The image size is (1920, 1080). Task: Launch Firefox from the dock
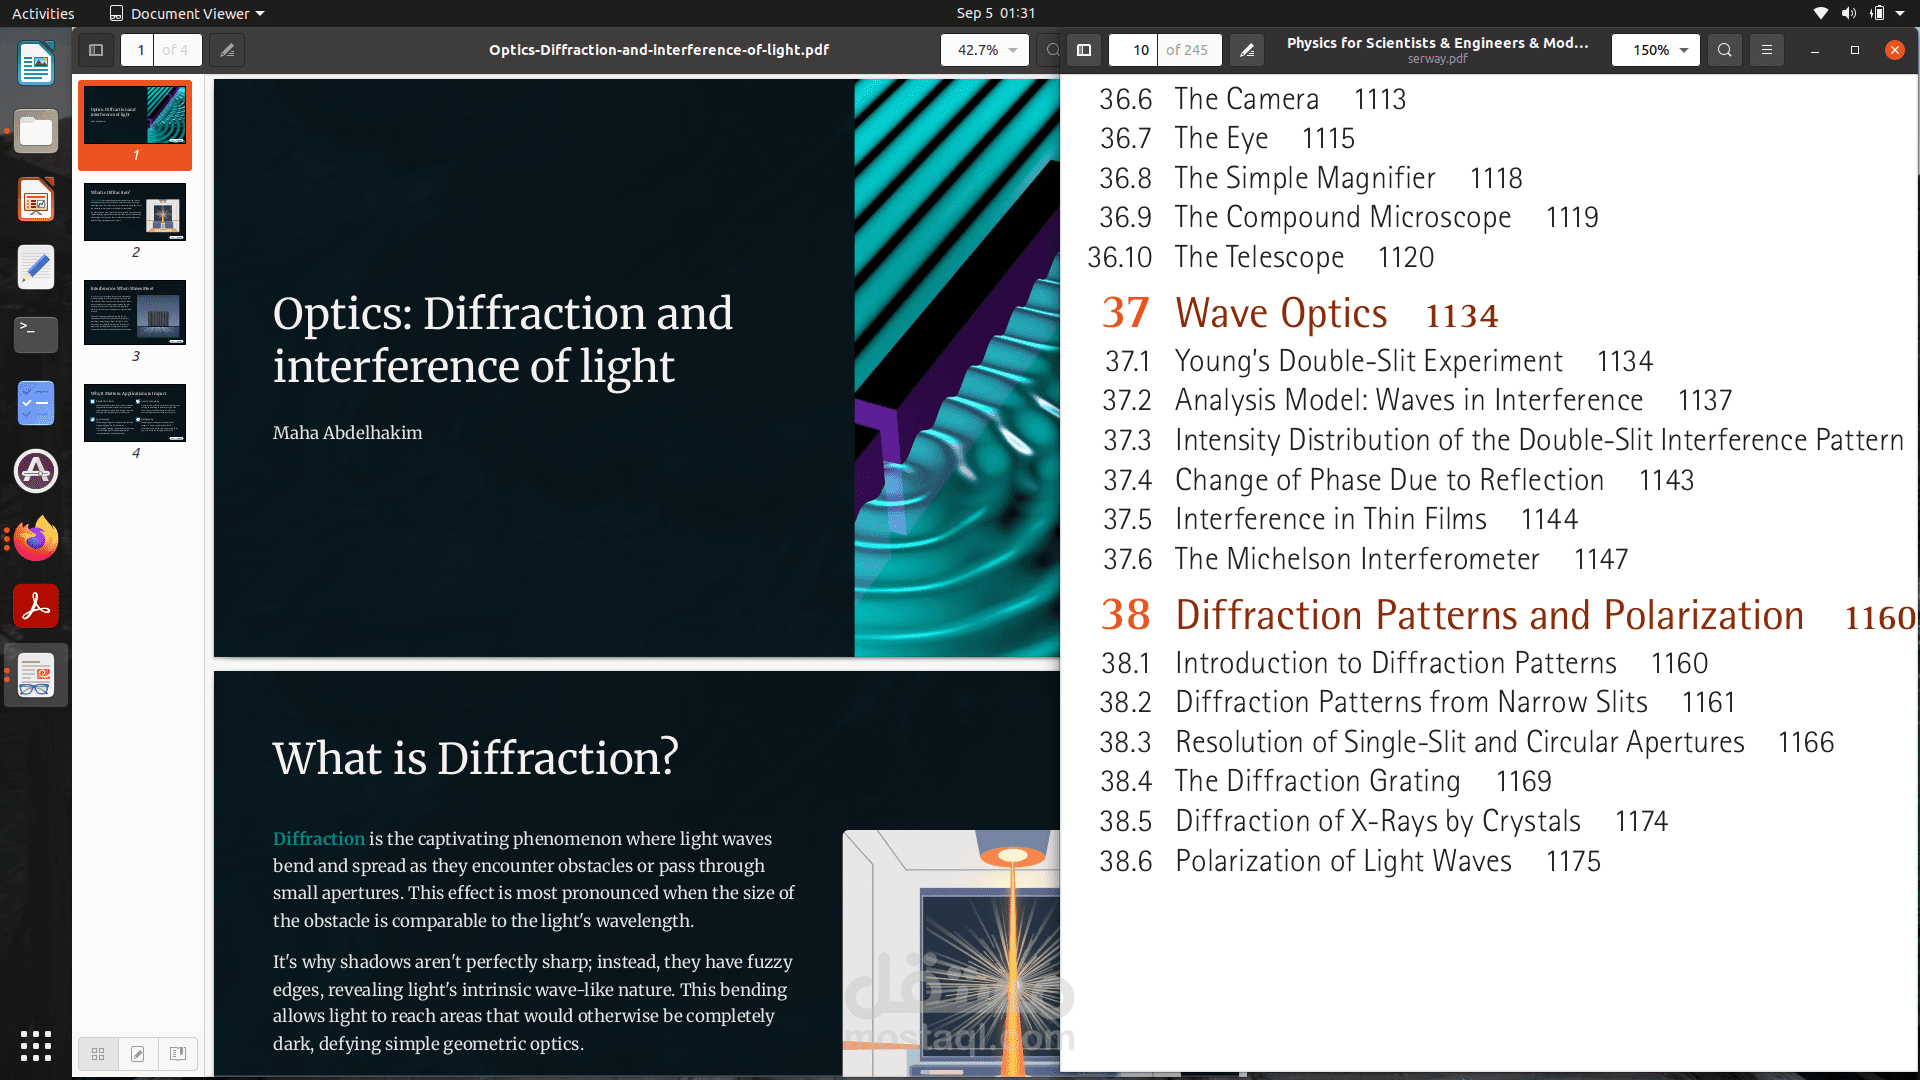(x=36, y=539)
